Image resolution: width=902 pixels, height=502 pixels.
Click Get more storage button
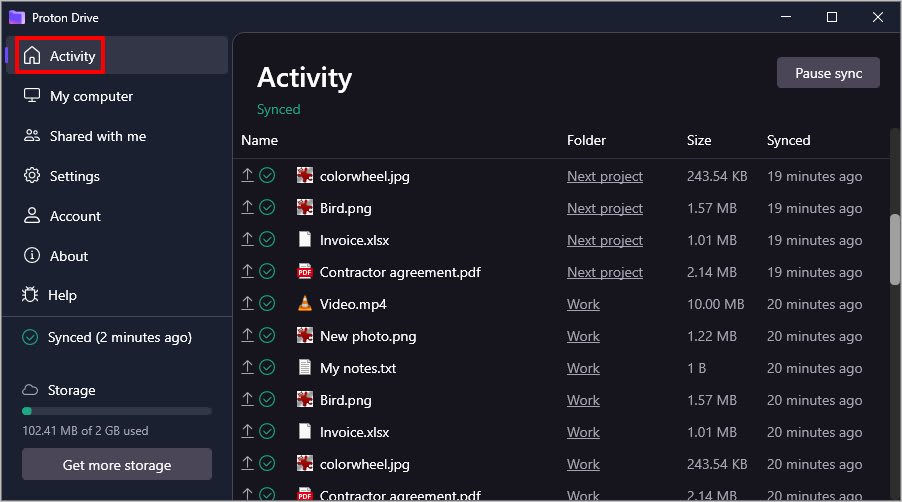coord(117,465)
